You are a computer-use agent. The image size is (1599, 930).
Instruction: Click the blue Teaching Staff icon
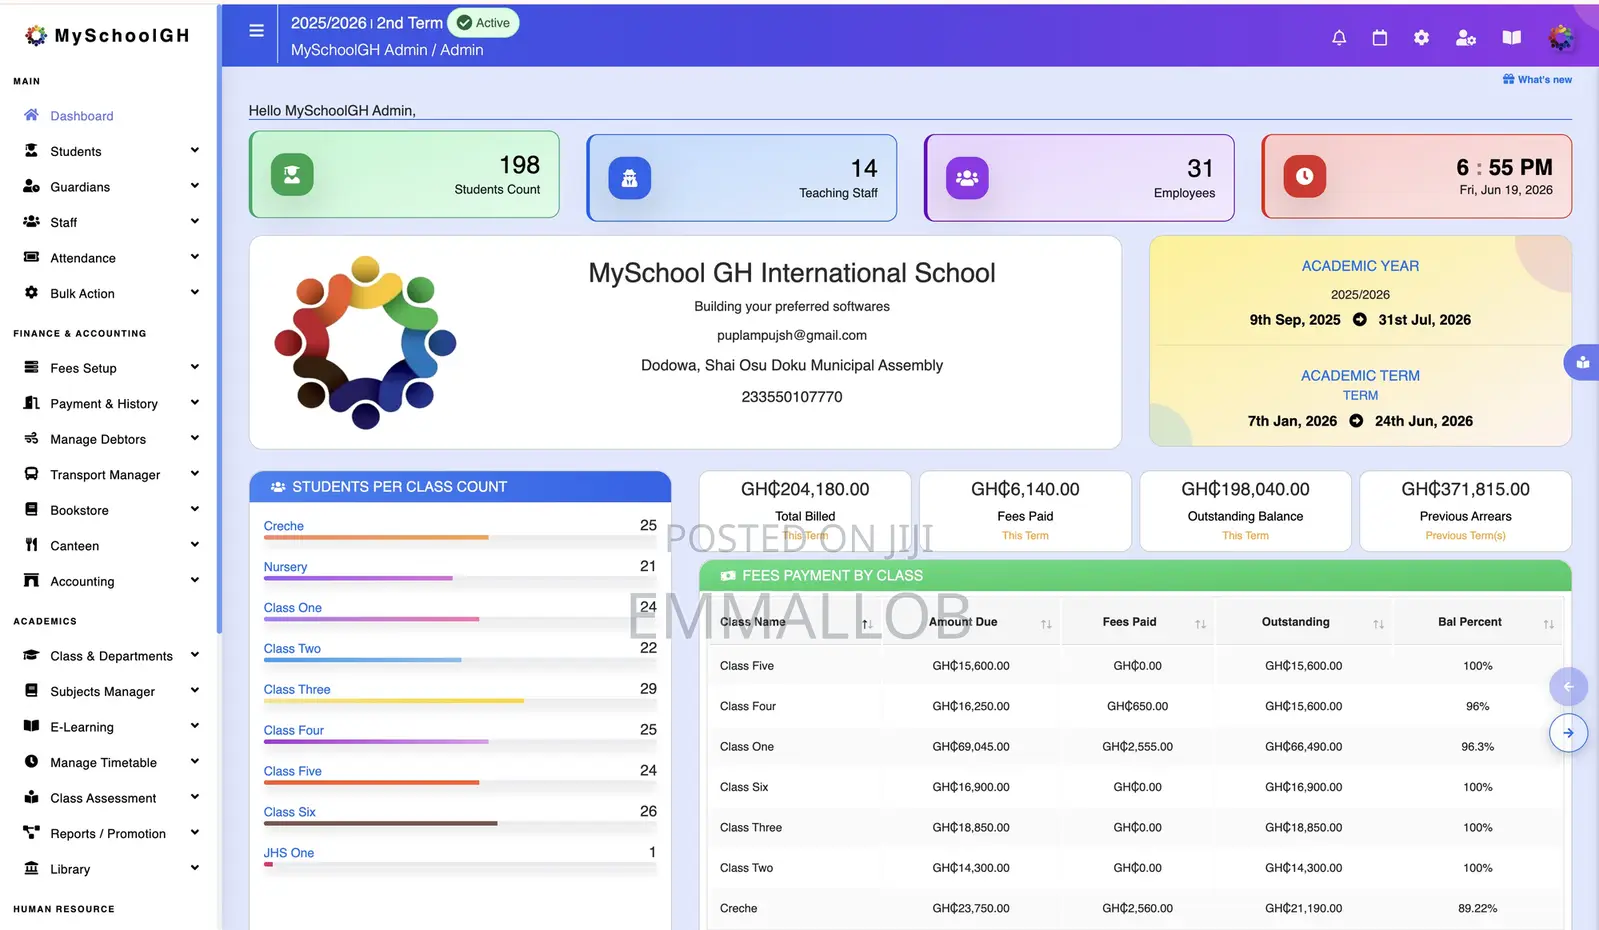click(629, 178)
